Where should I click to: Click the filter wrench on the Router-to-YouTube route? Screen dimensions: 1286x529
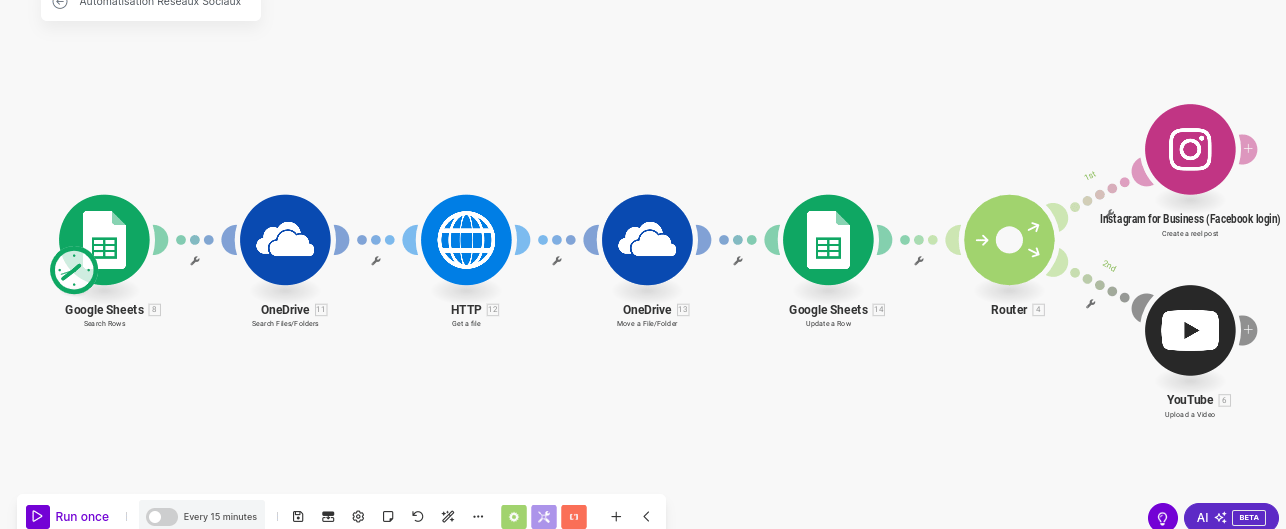tap(1090, 304)
